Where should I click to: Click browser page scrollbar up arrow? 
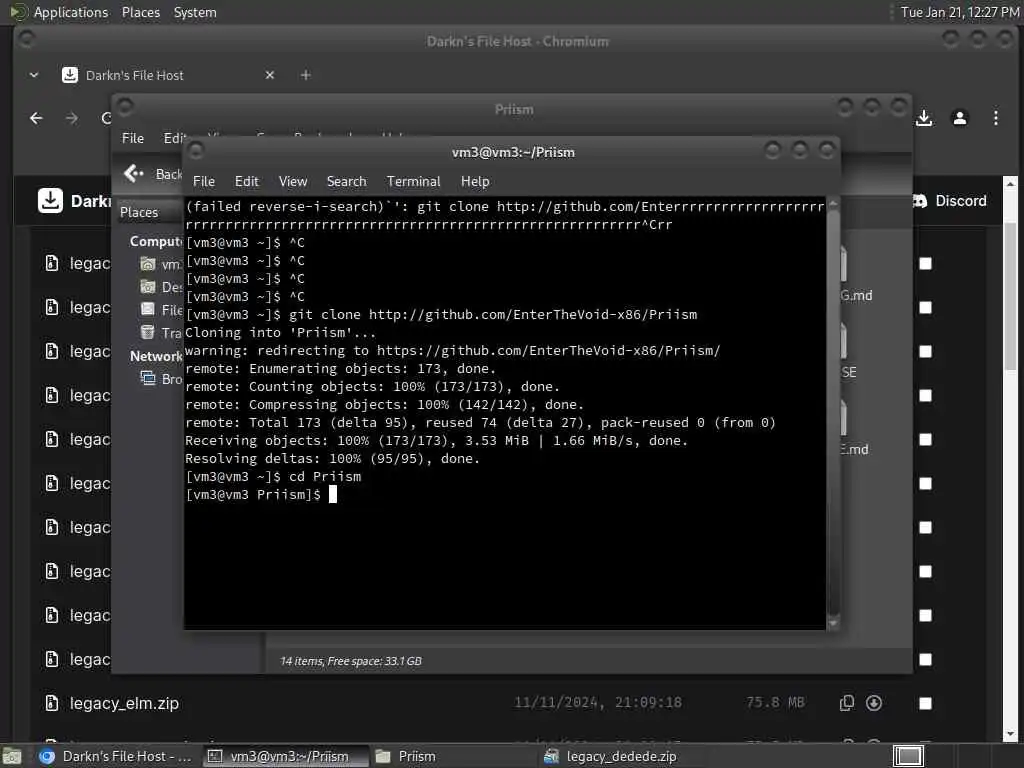(1010, 184)
